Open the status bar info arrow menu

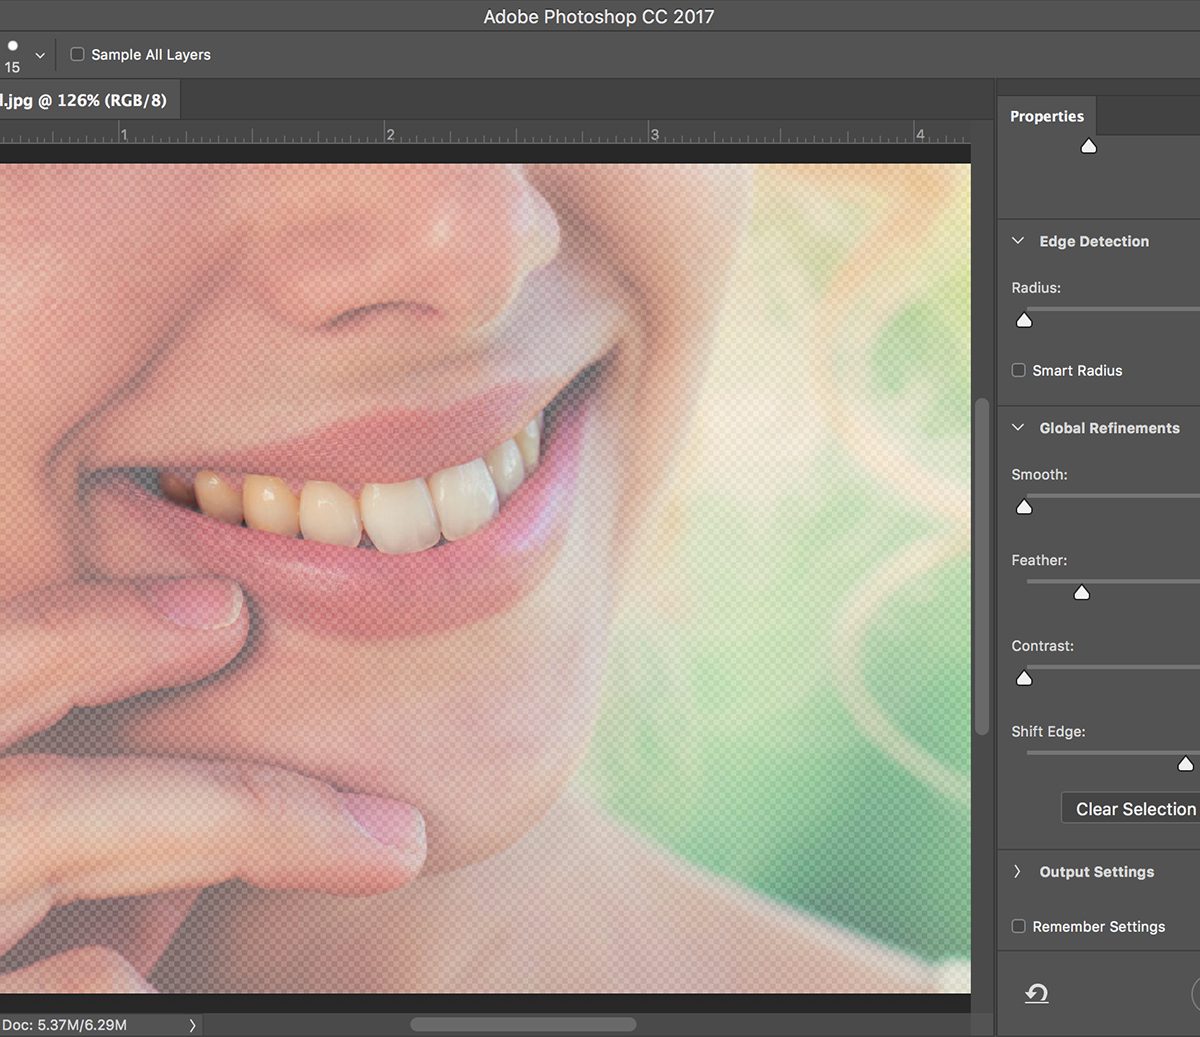pyautogui.click(x=192, y=1025)
